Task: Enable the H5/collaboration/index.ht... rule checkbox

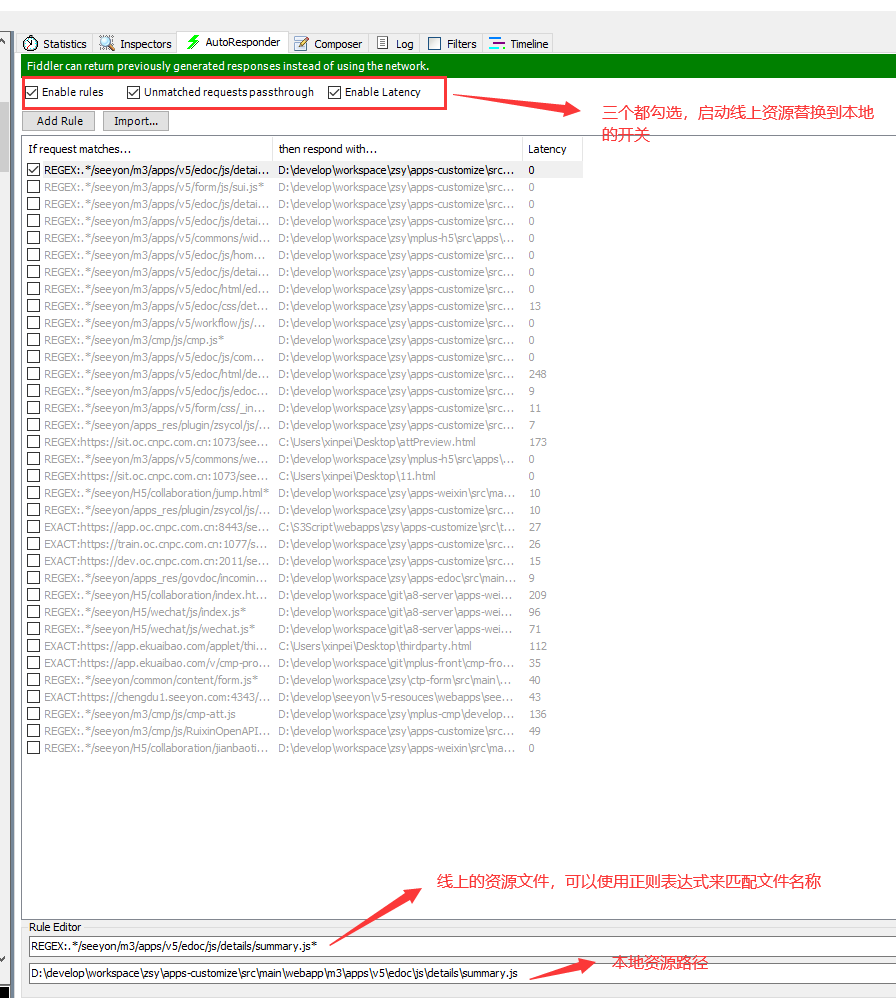Action: (34, 595)
